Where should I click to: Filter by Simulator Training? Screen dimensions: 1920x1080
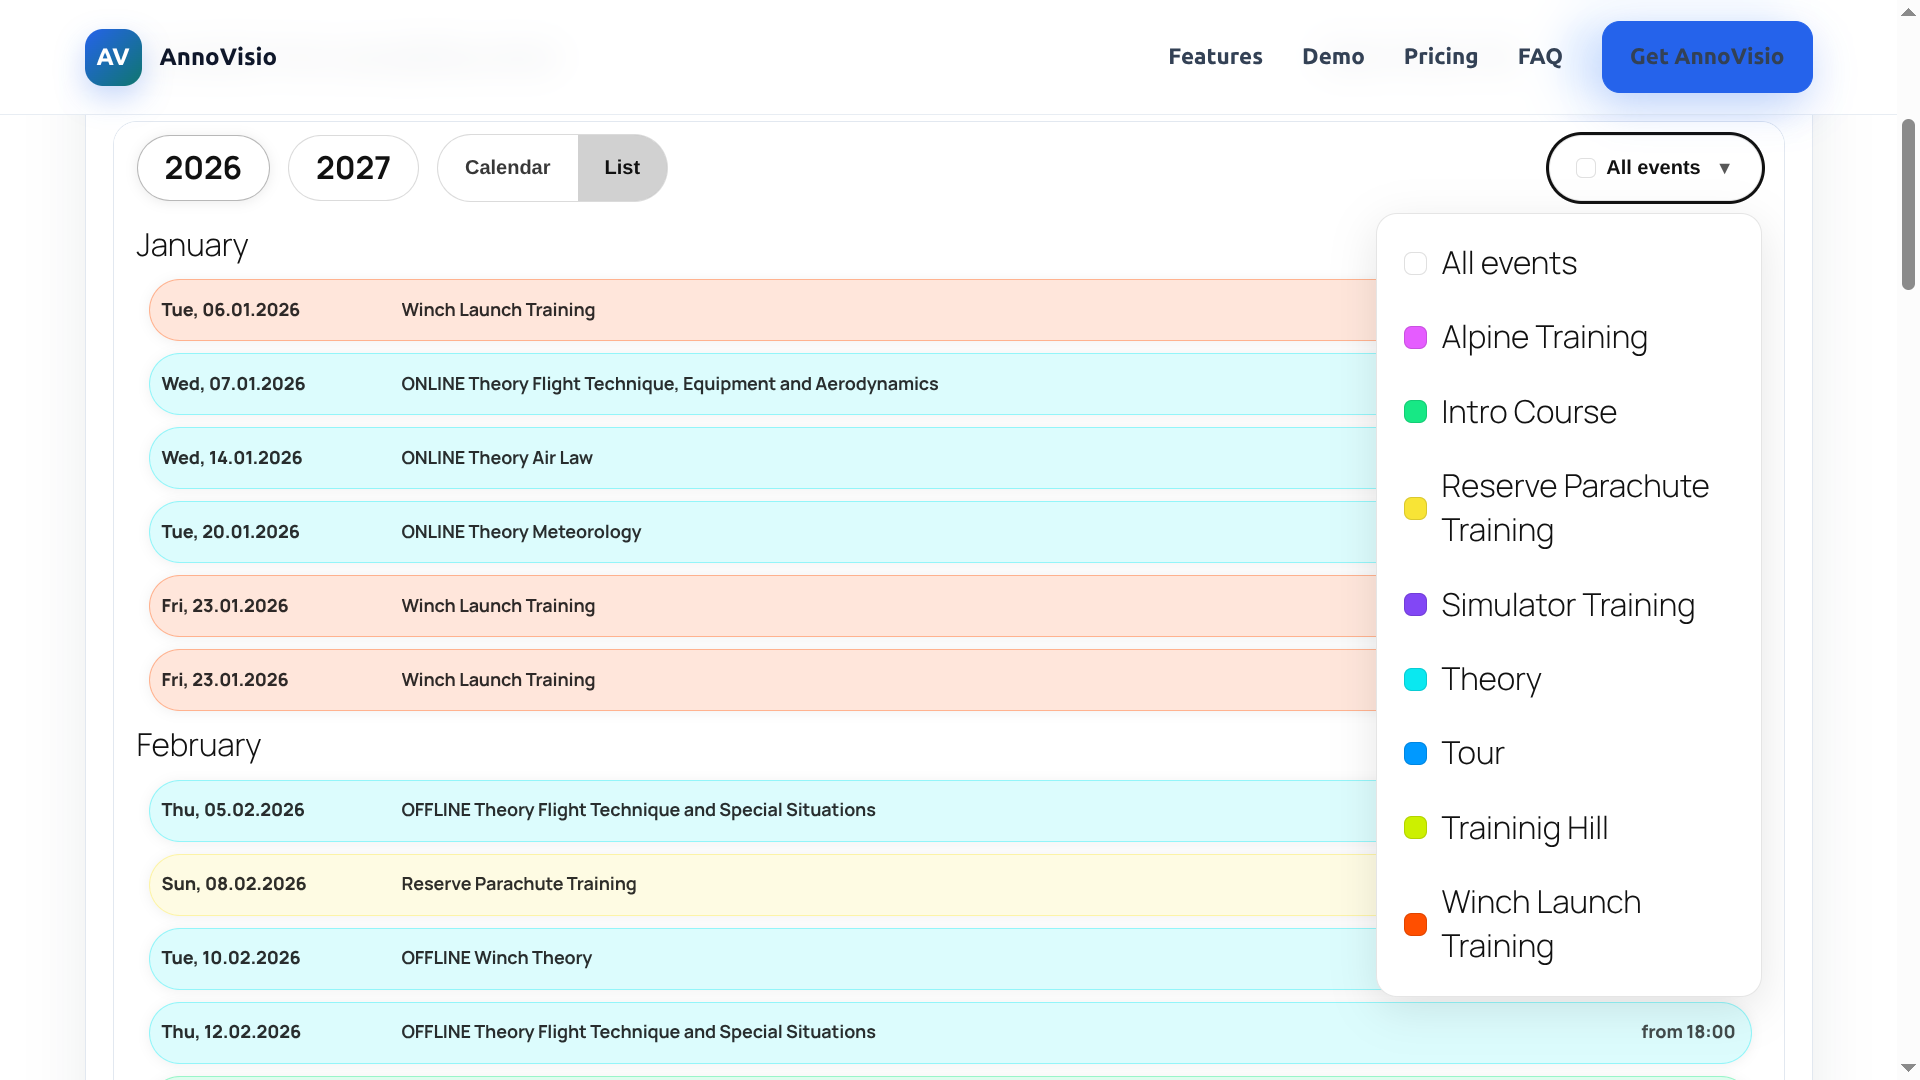[x=1568, y=605]
